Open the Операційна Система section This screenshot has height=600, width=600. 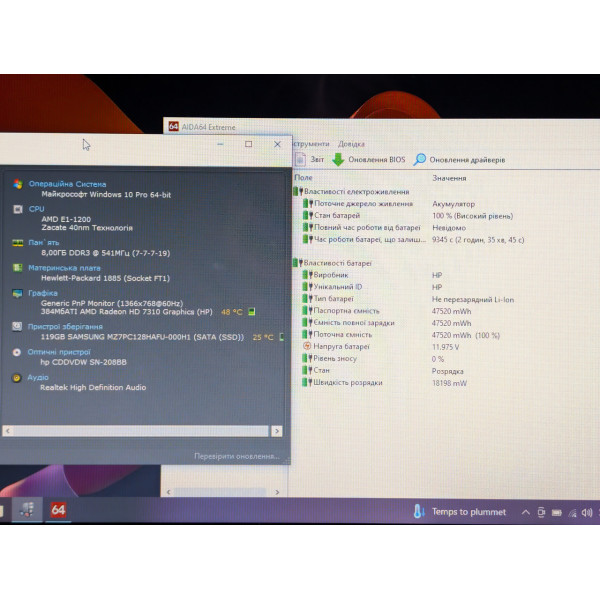(67, 184)
